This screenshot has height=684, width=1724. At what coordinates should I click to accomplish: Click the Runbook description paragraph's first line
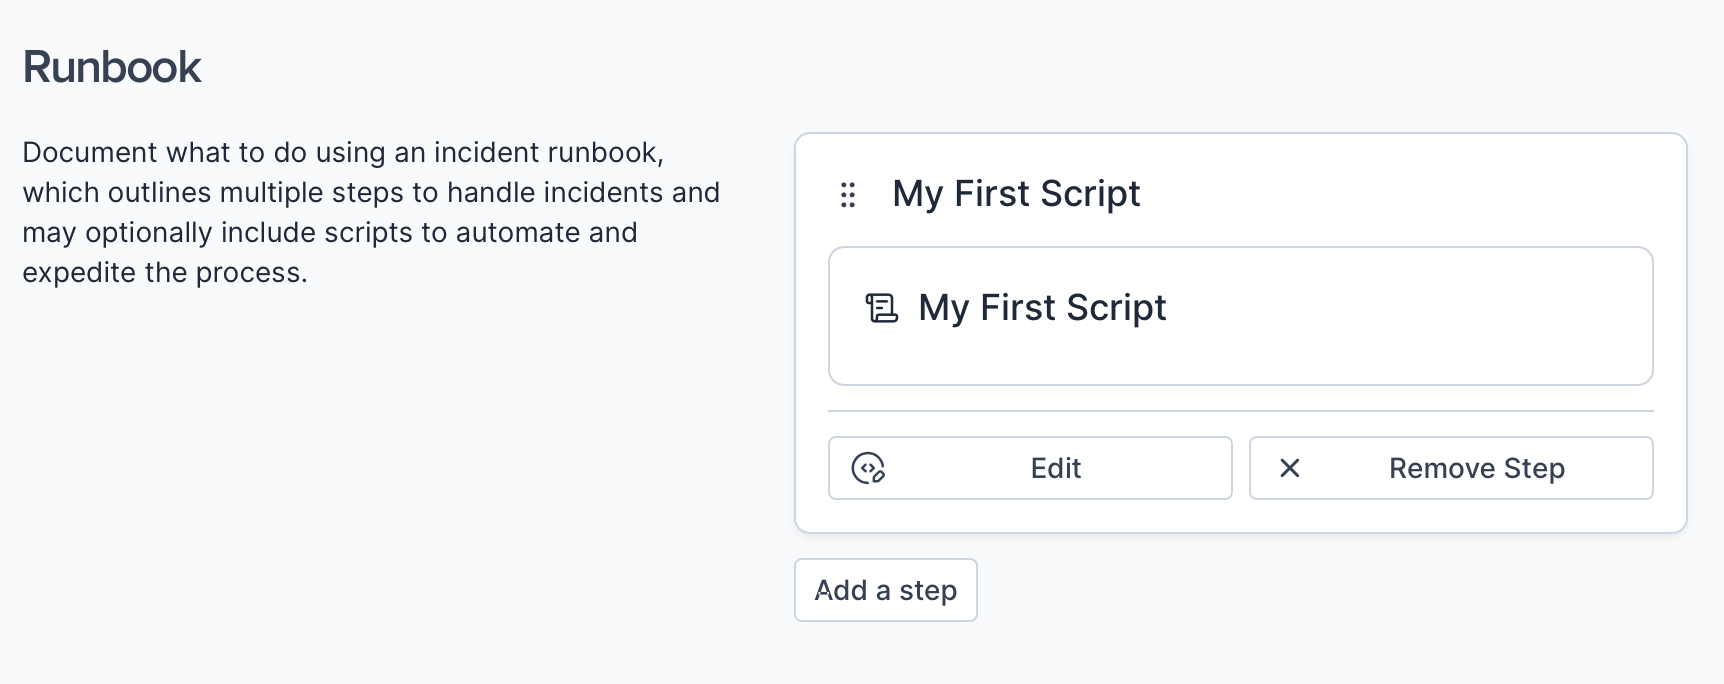tap(343, 152)
